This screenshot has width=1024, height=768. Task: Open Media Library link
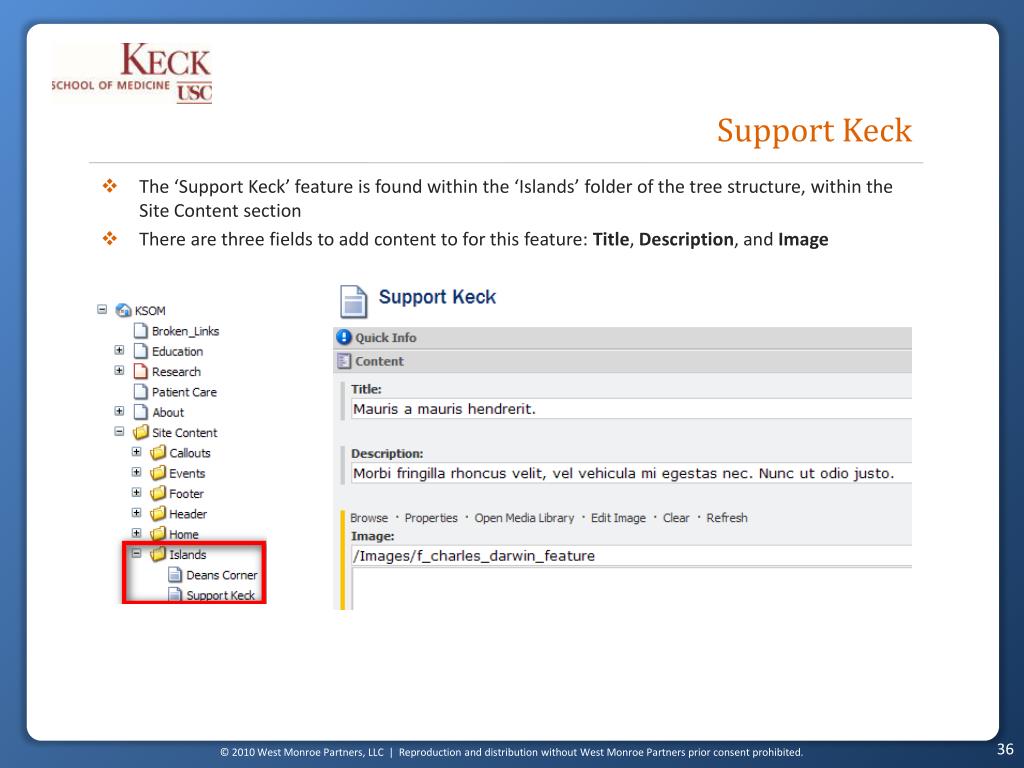[524, 518]
